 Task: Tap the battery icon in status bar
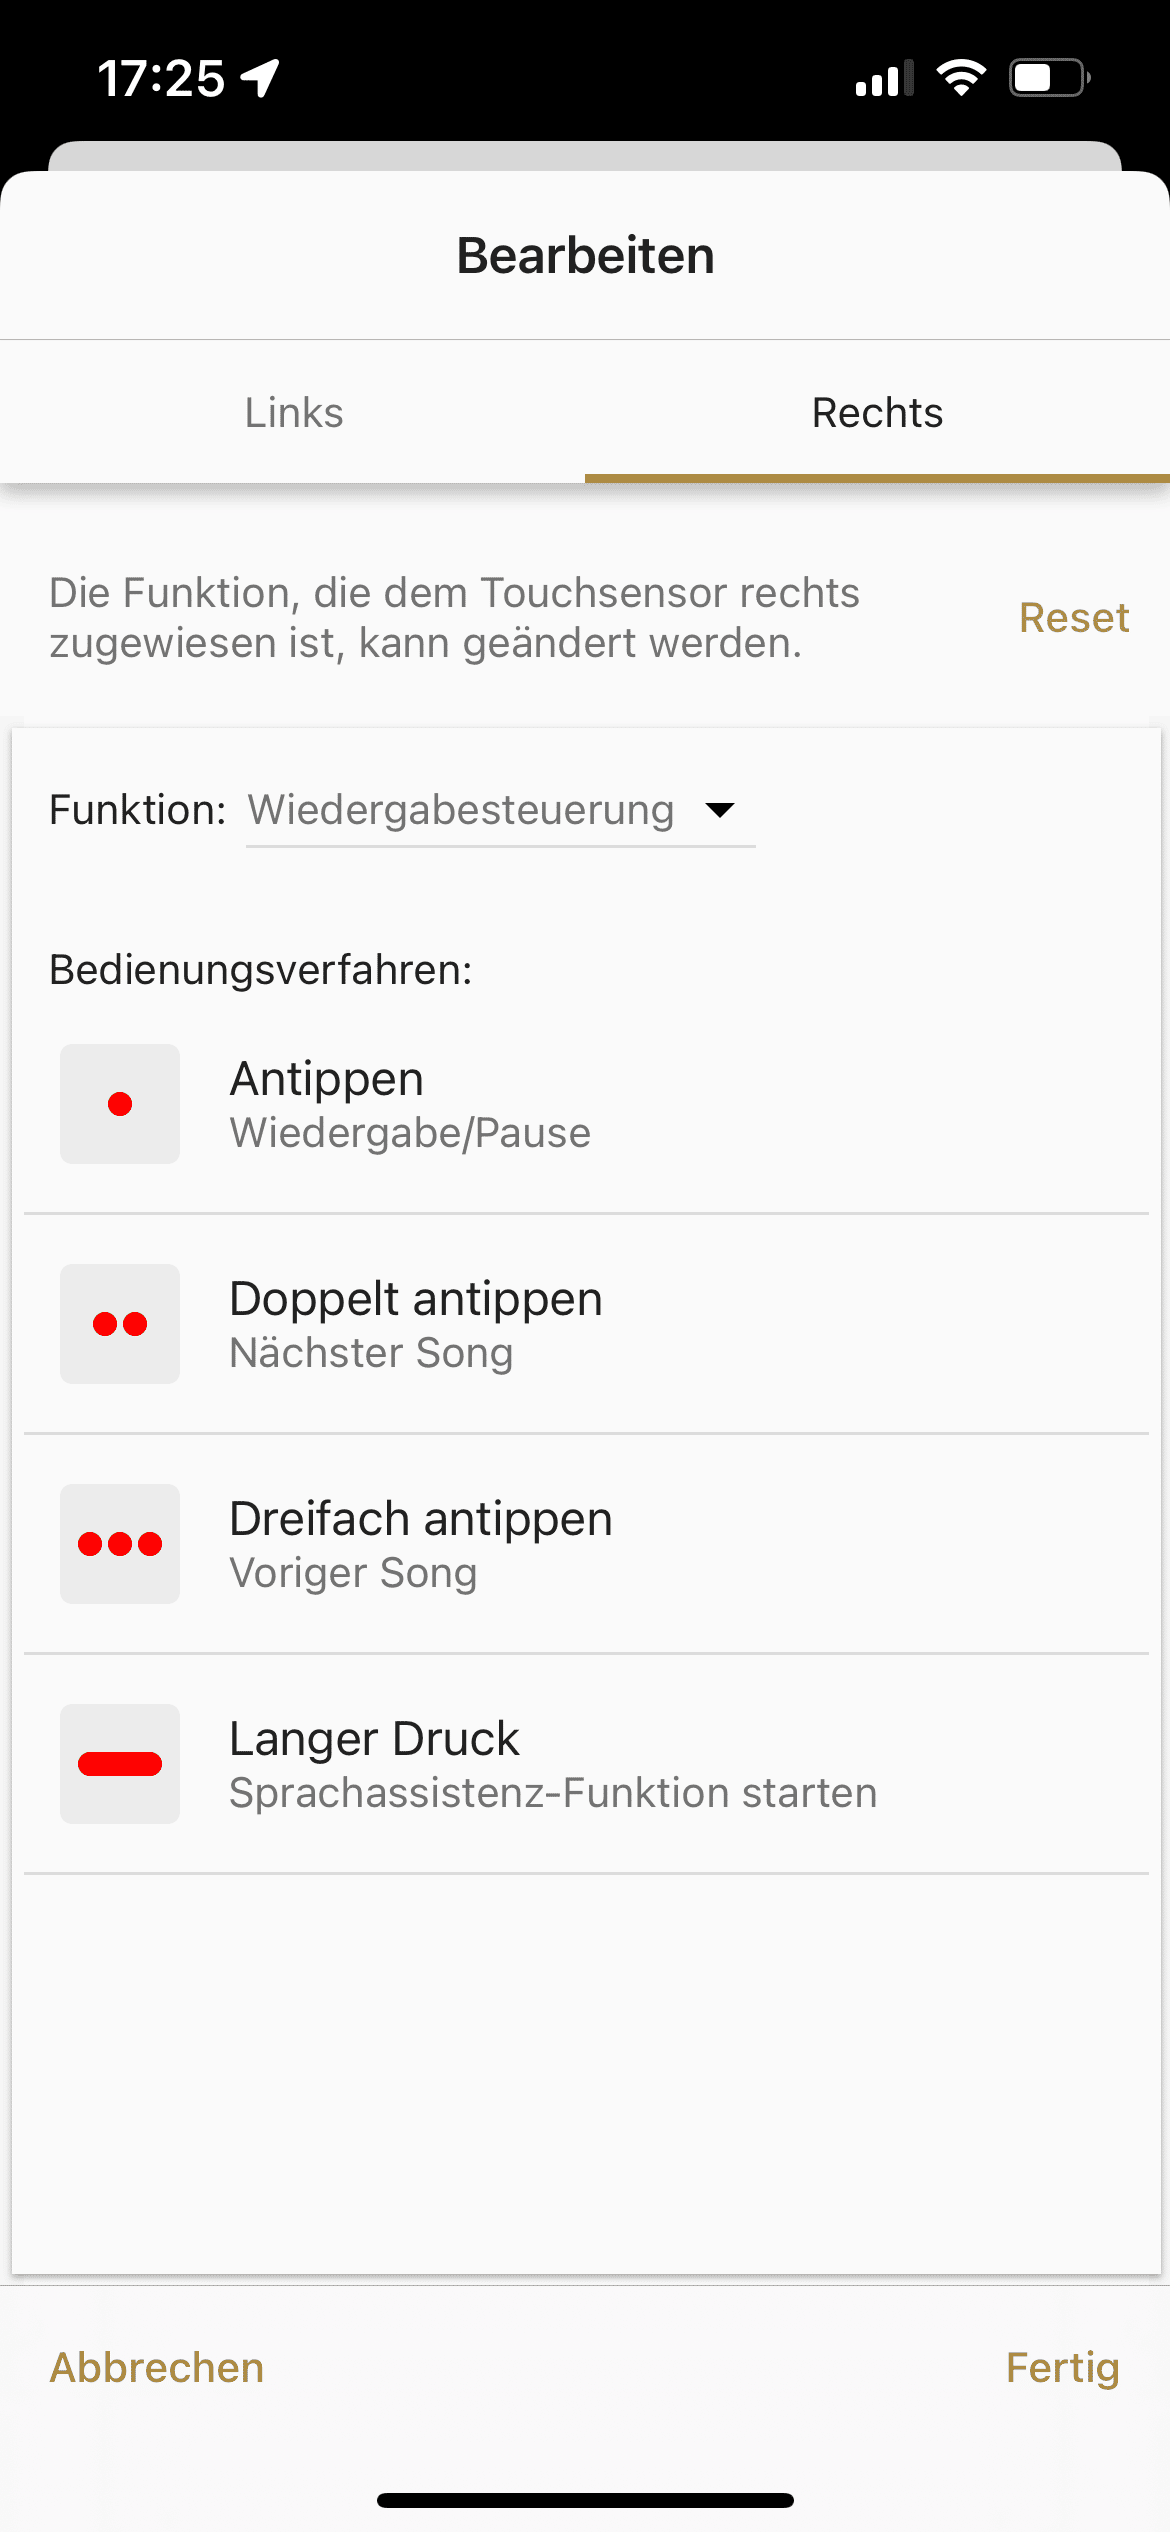pyautogui.click(x=1048, y=78)
